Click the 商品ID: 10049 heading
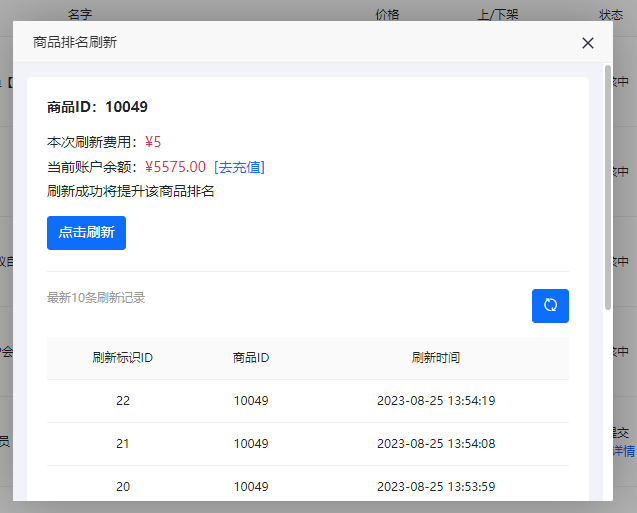The height and width of the screenshot is (513, 637). coord(97,107)
